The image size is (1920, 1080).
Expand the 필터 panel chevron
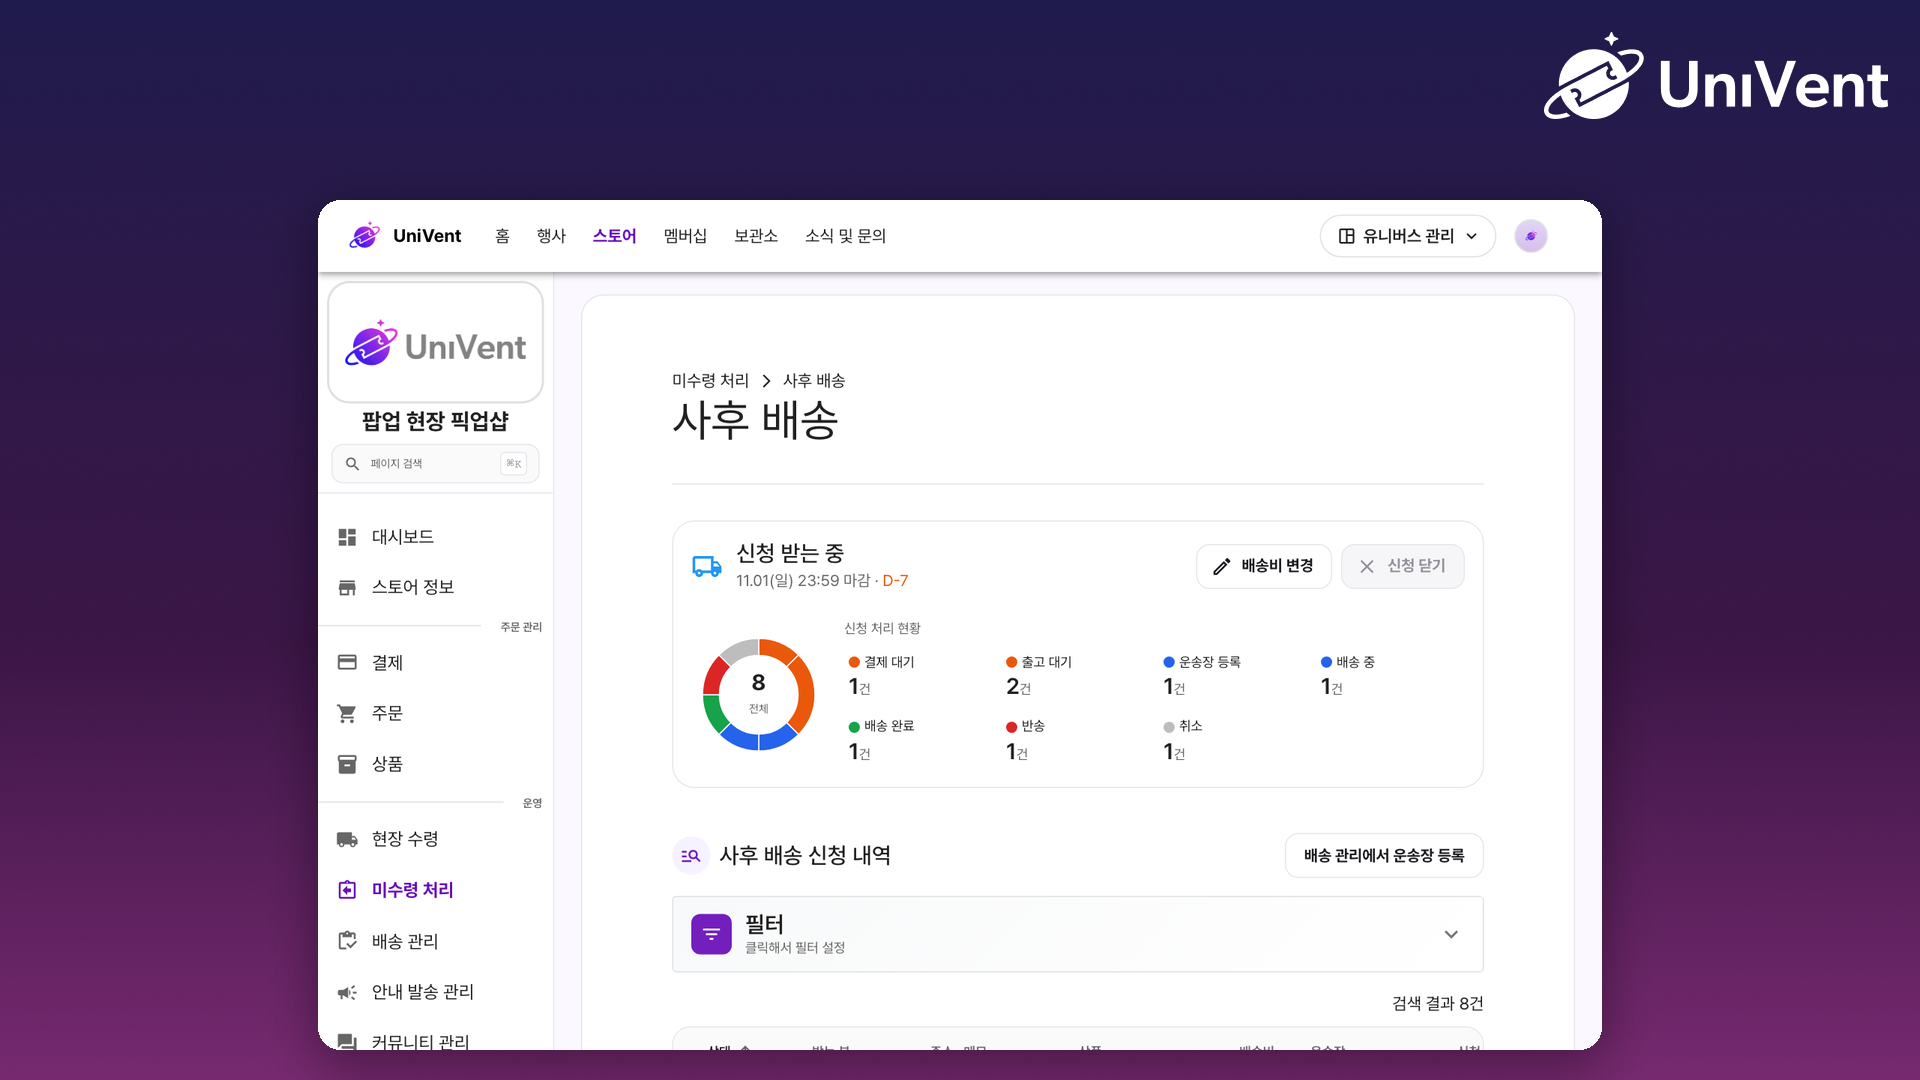tap(1450, 934)
